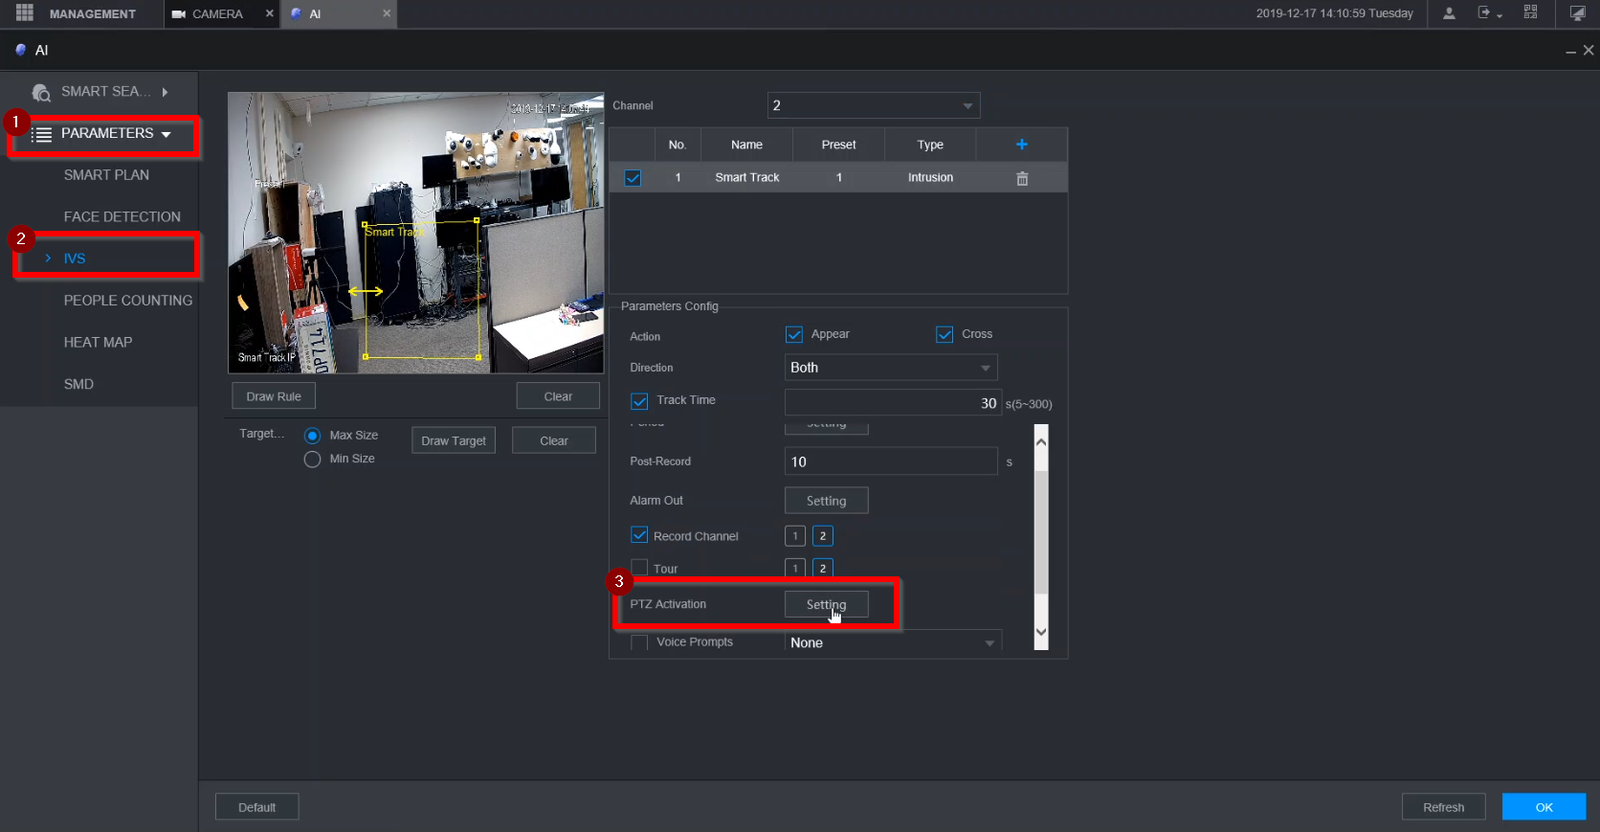Click the blue plus icon to add rule

click(x=1021, y=145)
